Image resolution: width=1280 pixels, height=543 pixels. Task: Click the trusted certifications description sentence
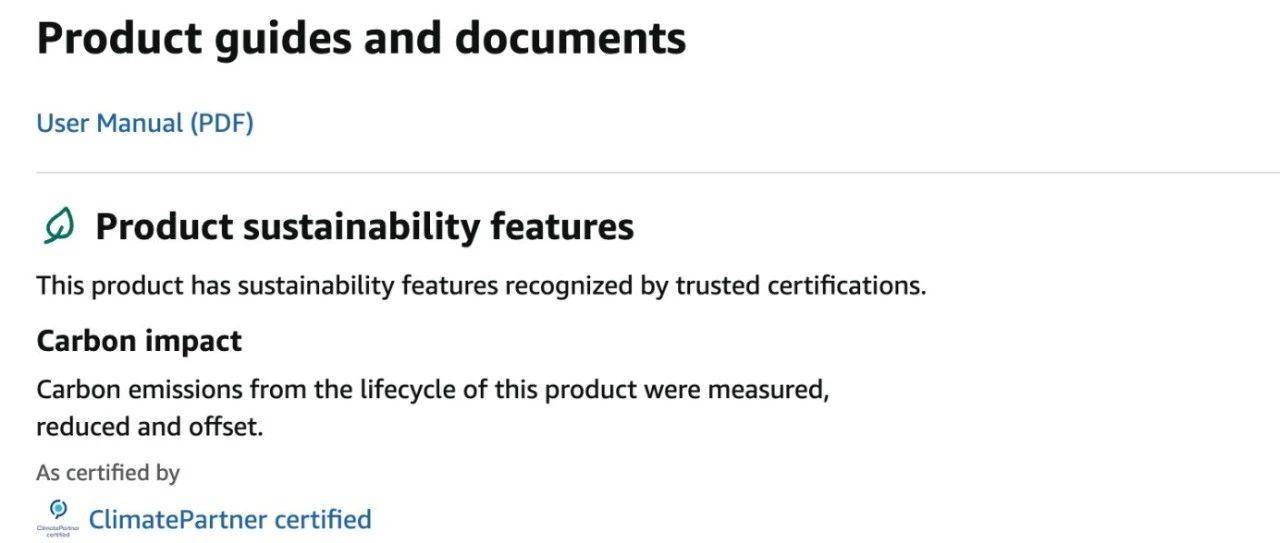pyautogui.click(x=481, y=285)
